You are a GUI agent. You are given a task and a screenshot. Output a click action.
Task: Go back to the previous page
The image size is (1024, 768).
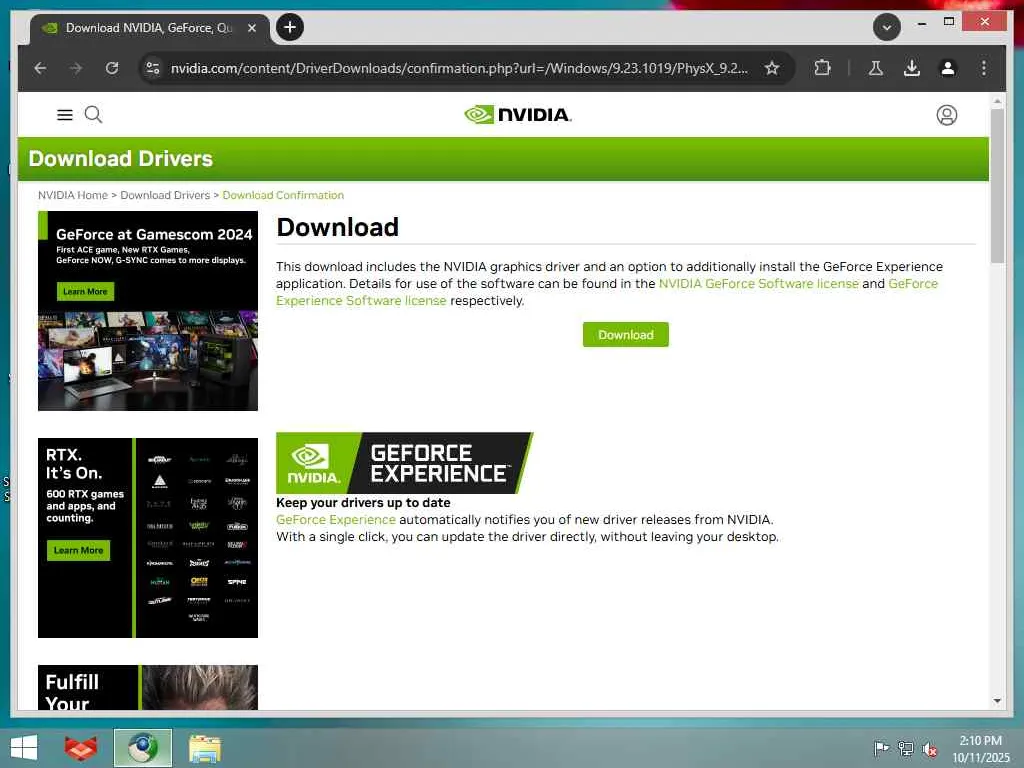[40, 68]
